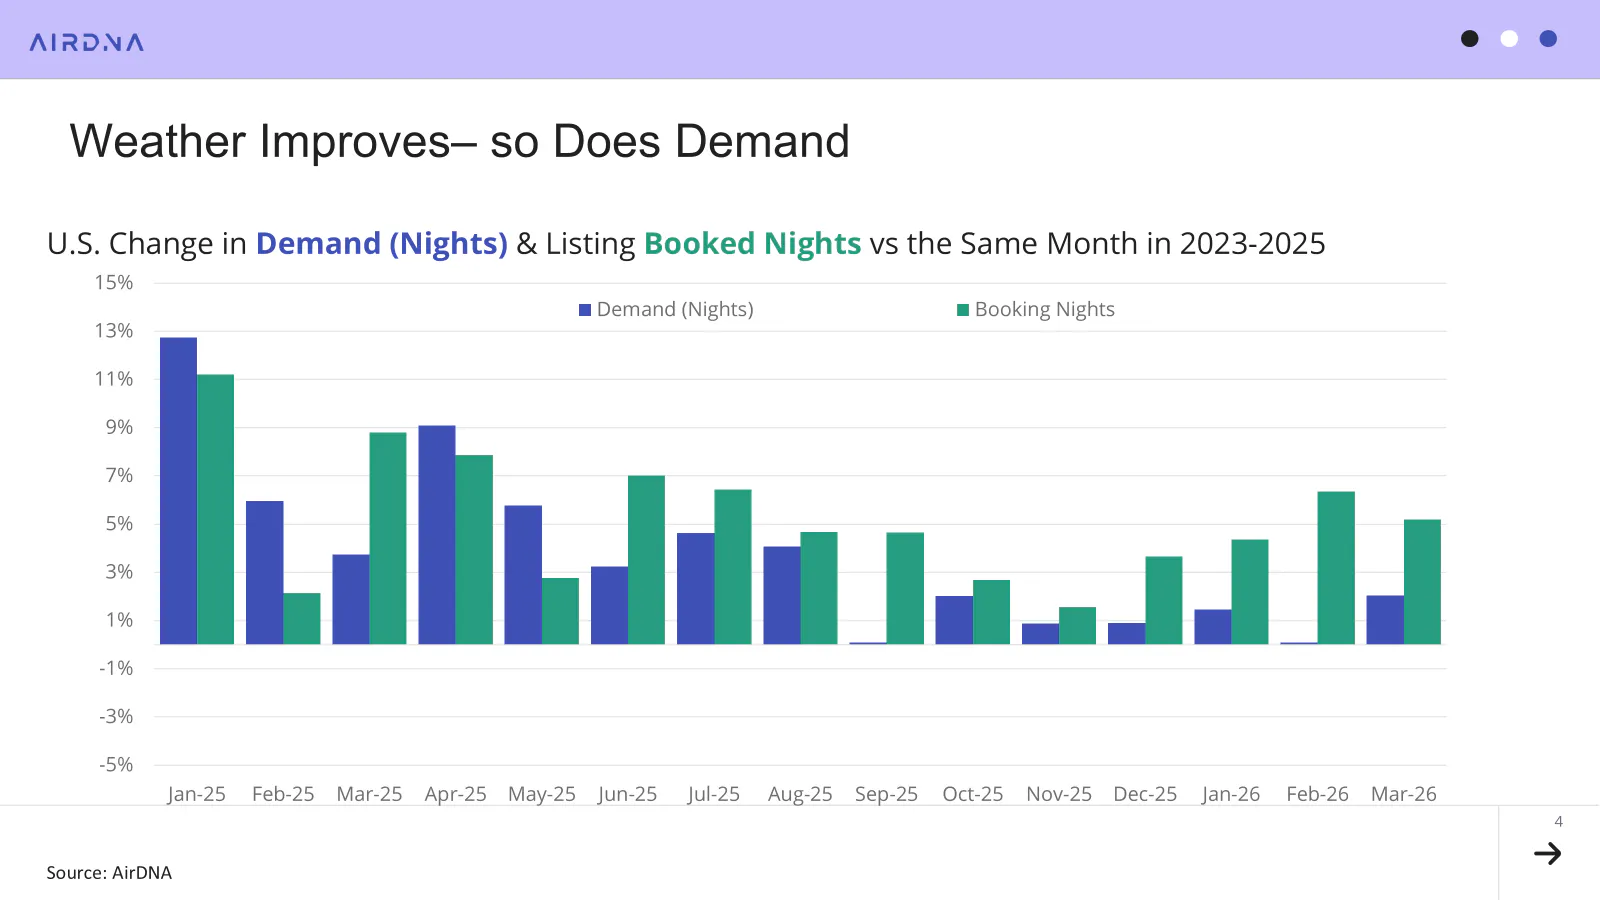Click the green square legend marker for Booking Nights
This screenshot has width=1600, height=900.
click(x=963, y=310)
